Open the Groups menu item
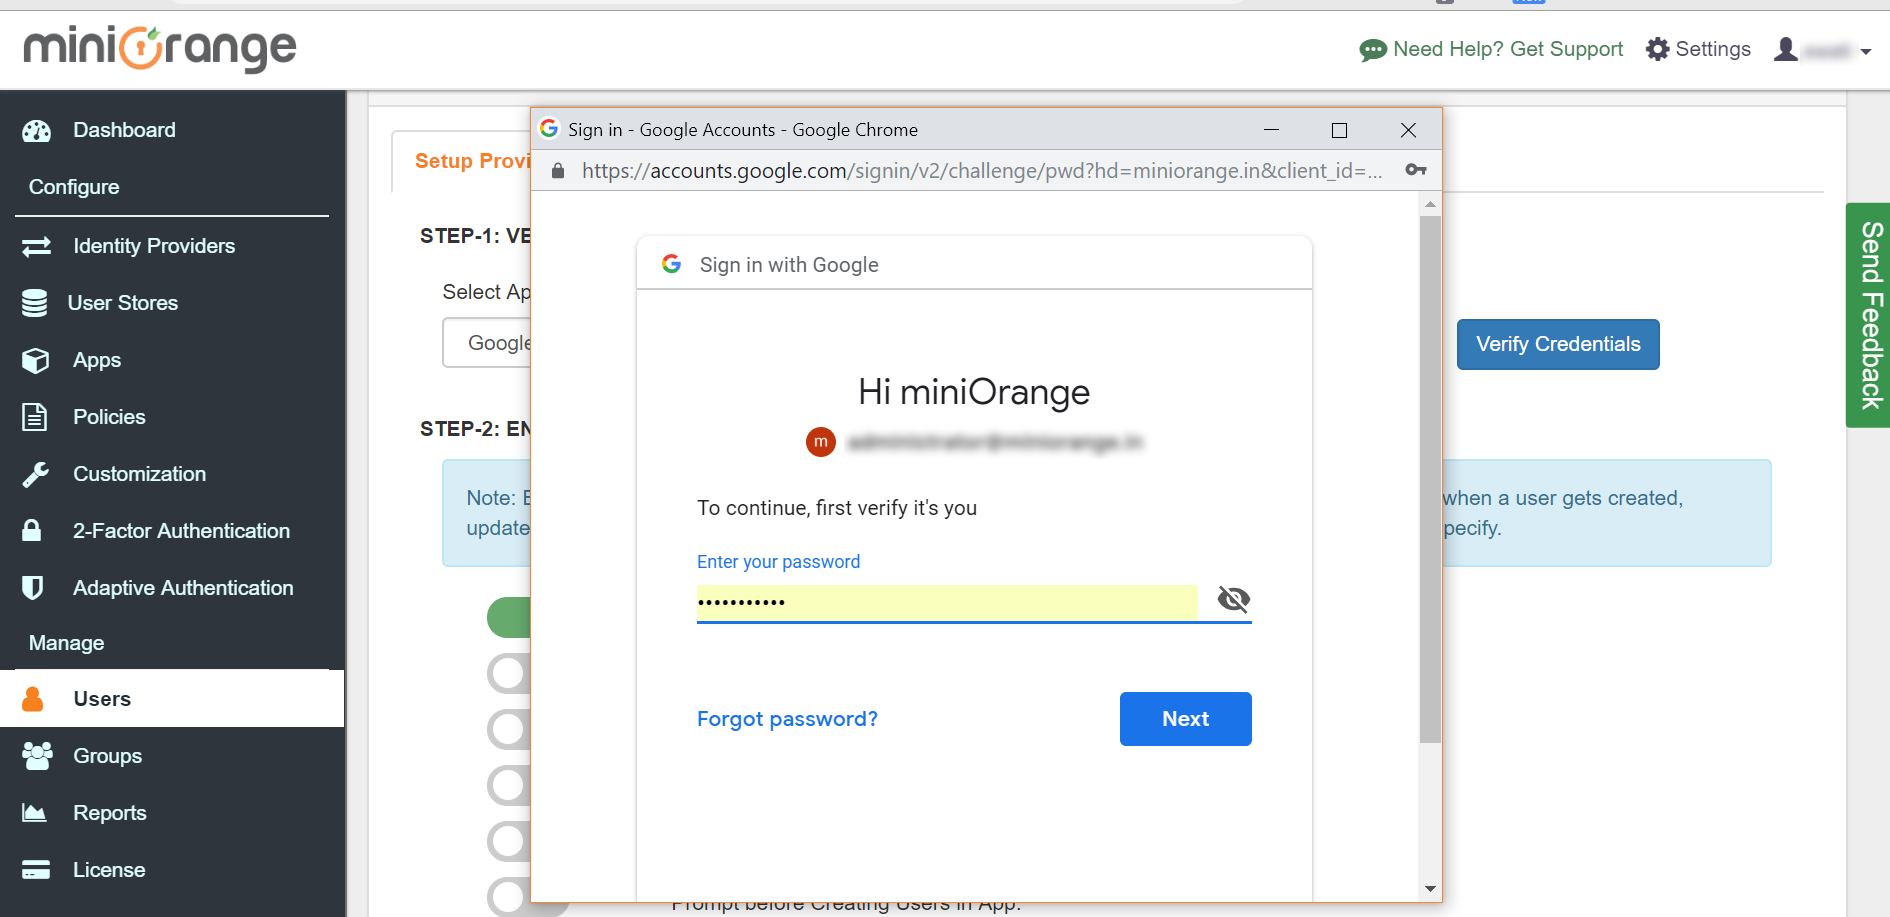The height and width of the screenshot is (917, 1890). [x=107, y=756]
